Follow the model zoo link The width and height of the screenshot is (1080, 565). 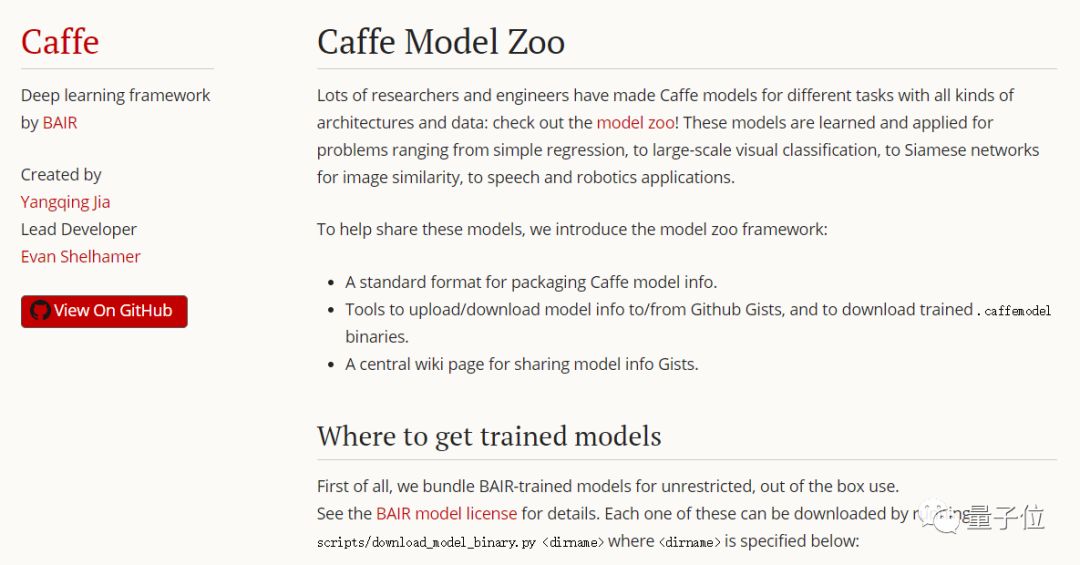(x=635, y=123)
